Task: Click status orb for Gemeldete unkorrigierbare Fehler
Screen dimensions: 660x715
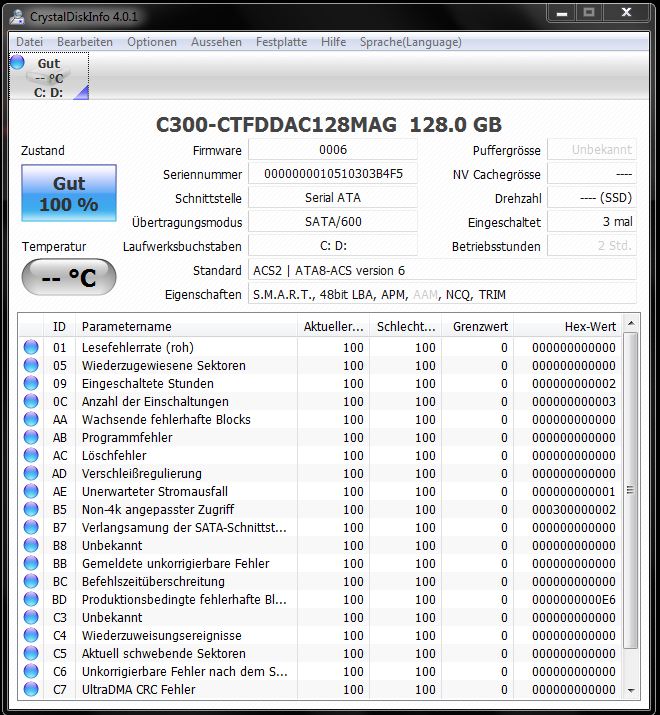Action: coord(31,564)
